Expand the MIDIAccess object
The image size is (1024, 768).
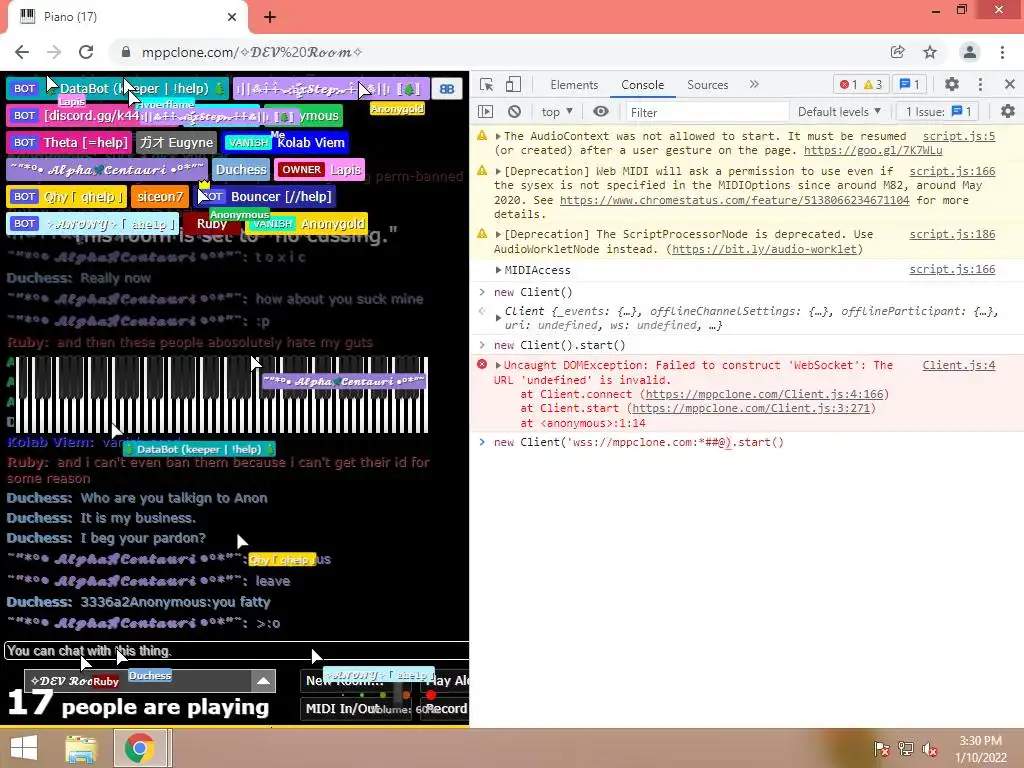click(x=498, y=270)
